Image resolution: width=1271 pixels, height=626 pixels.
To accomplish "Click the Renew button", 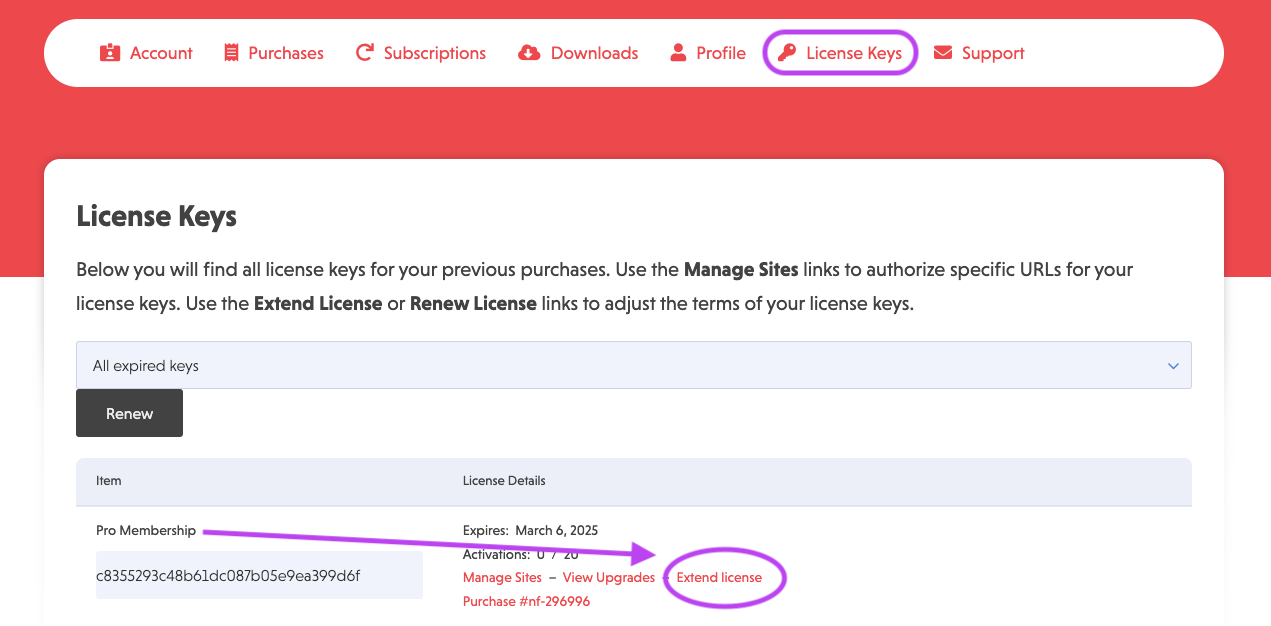I will [x=129, y=412].
